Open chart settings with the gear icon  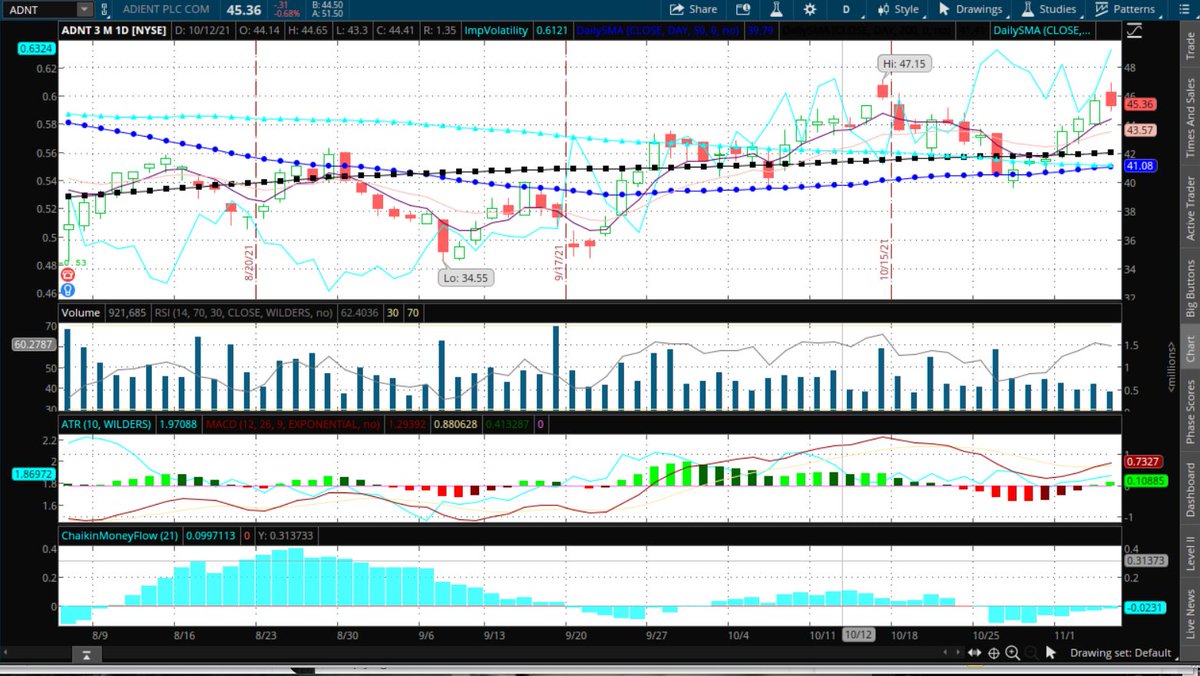coord(810,9)
